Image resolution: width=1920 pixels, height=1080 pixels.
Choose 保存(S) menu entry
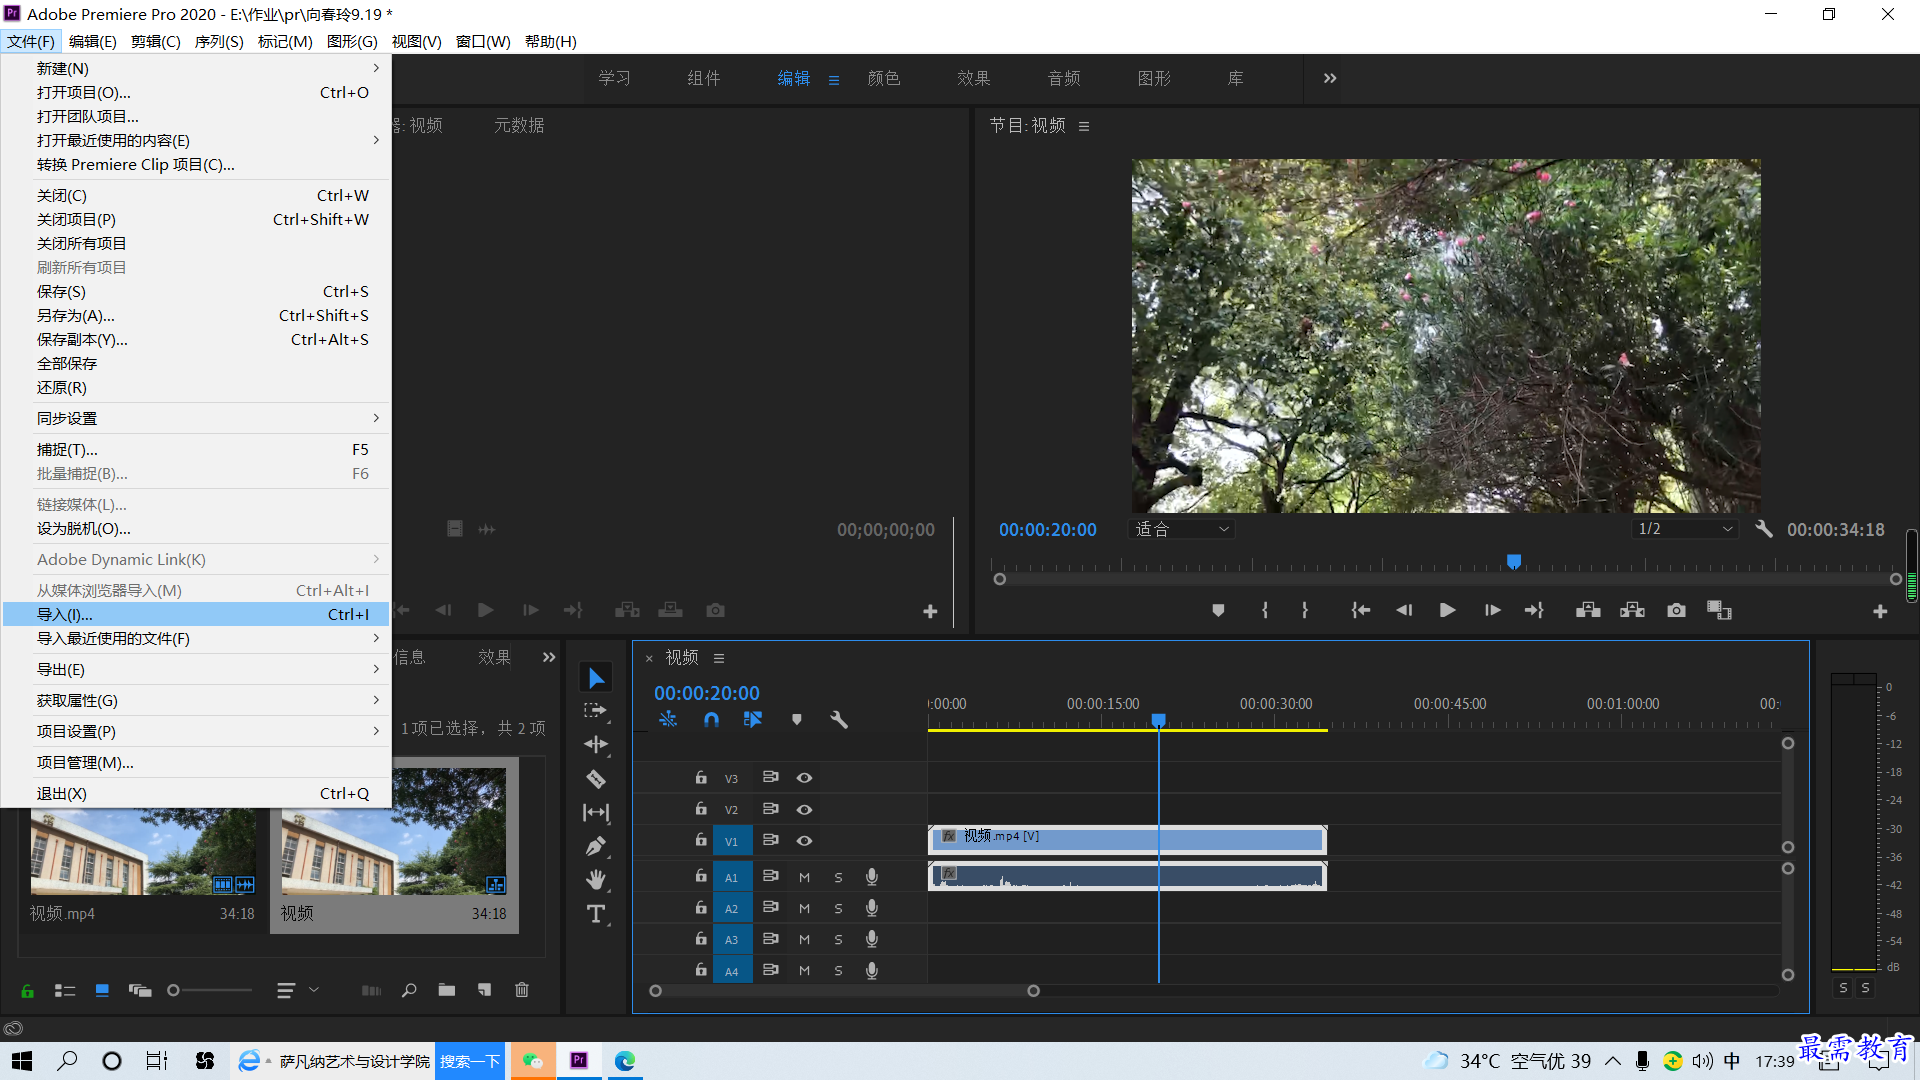pyautogui.click(x=196, y=291)
